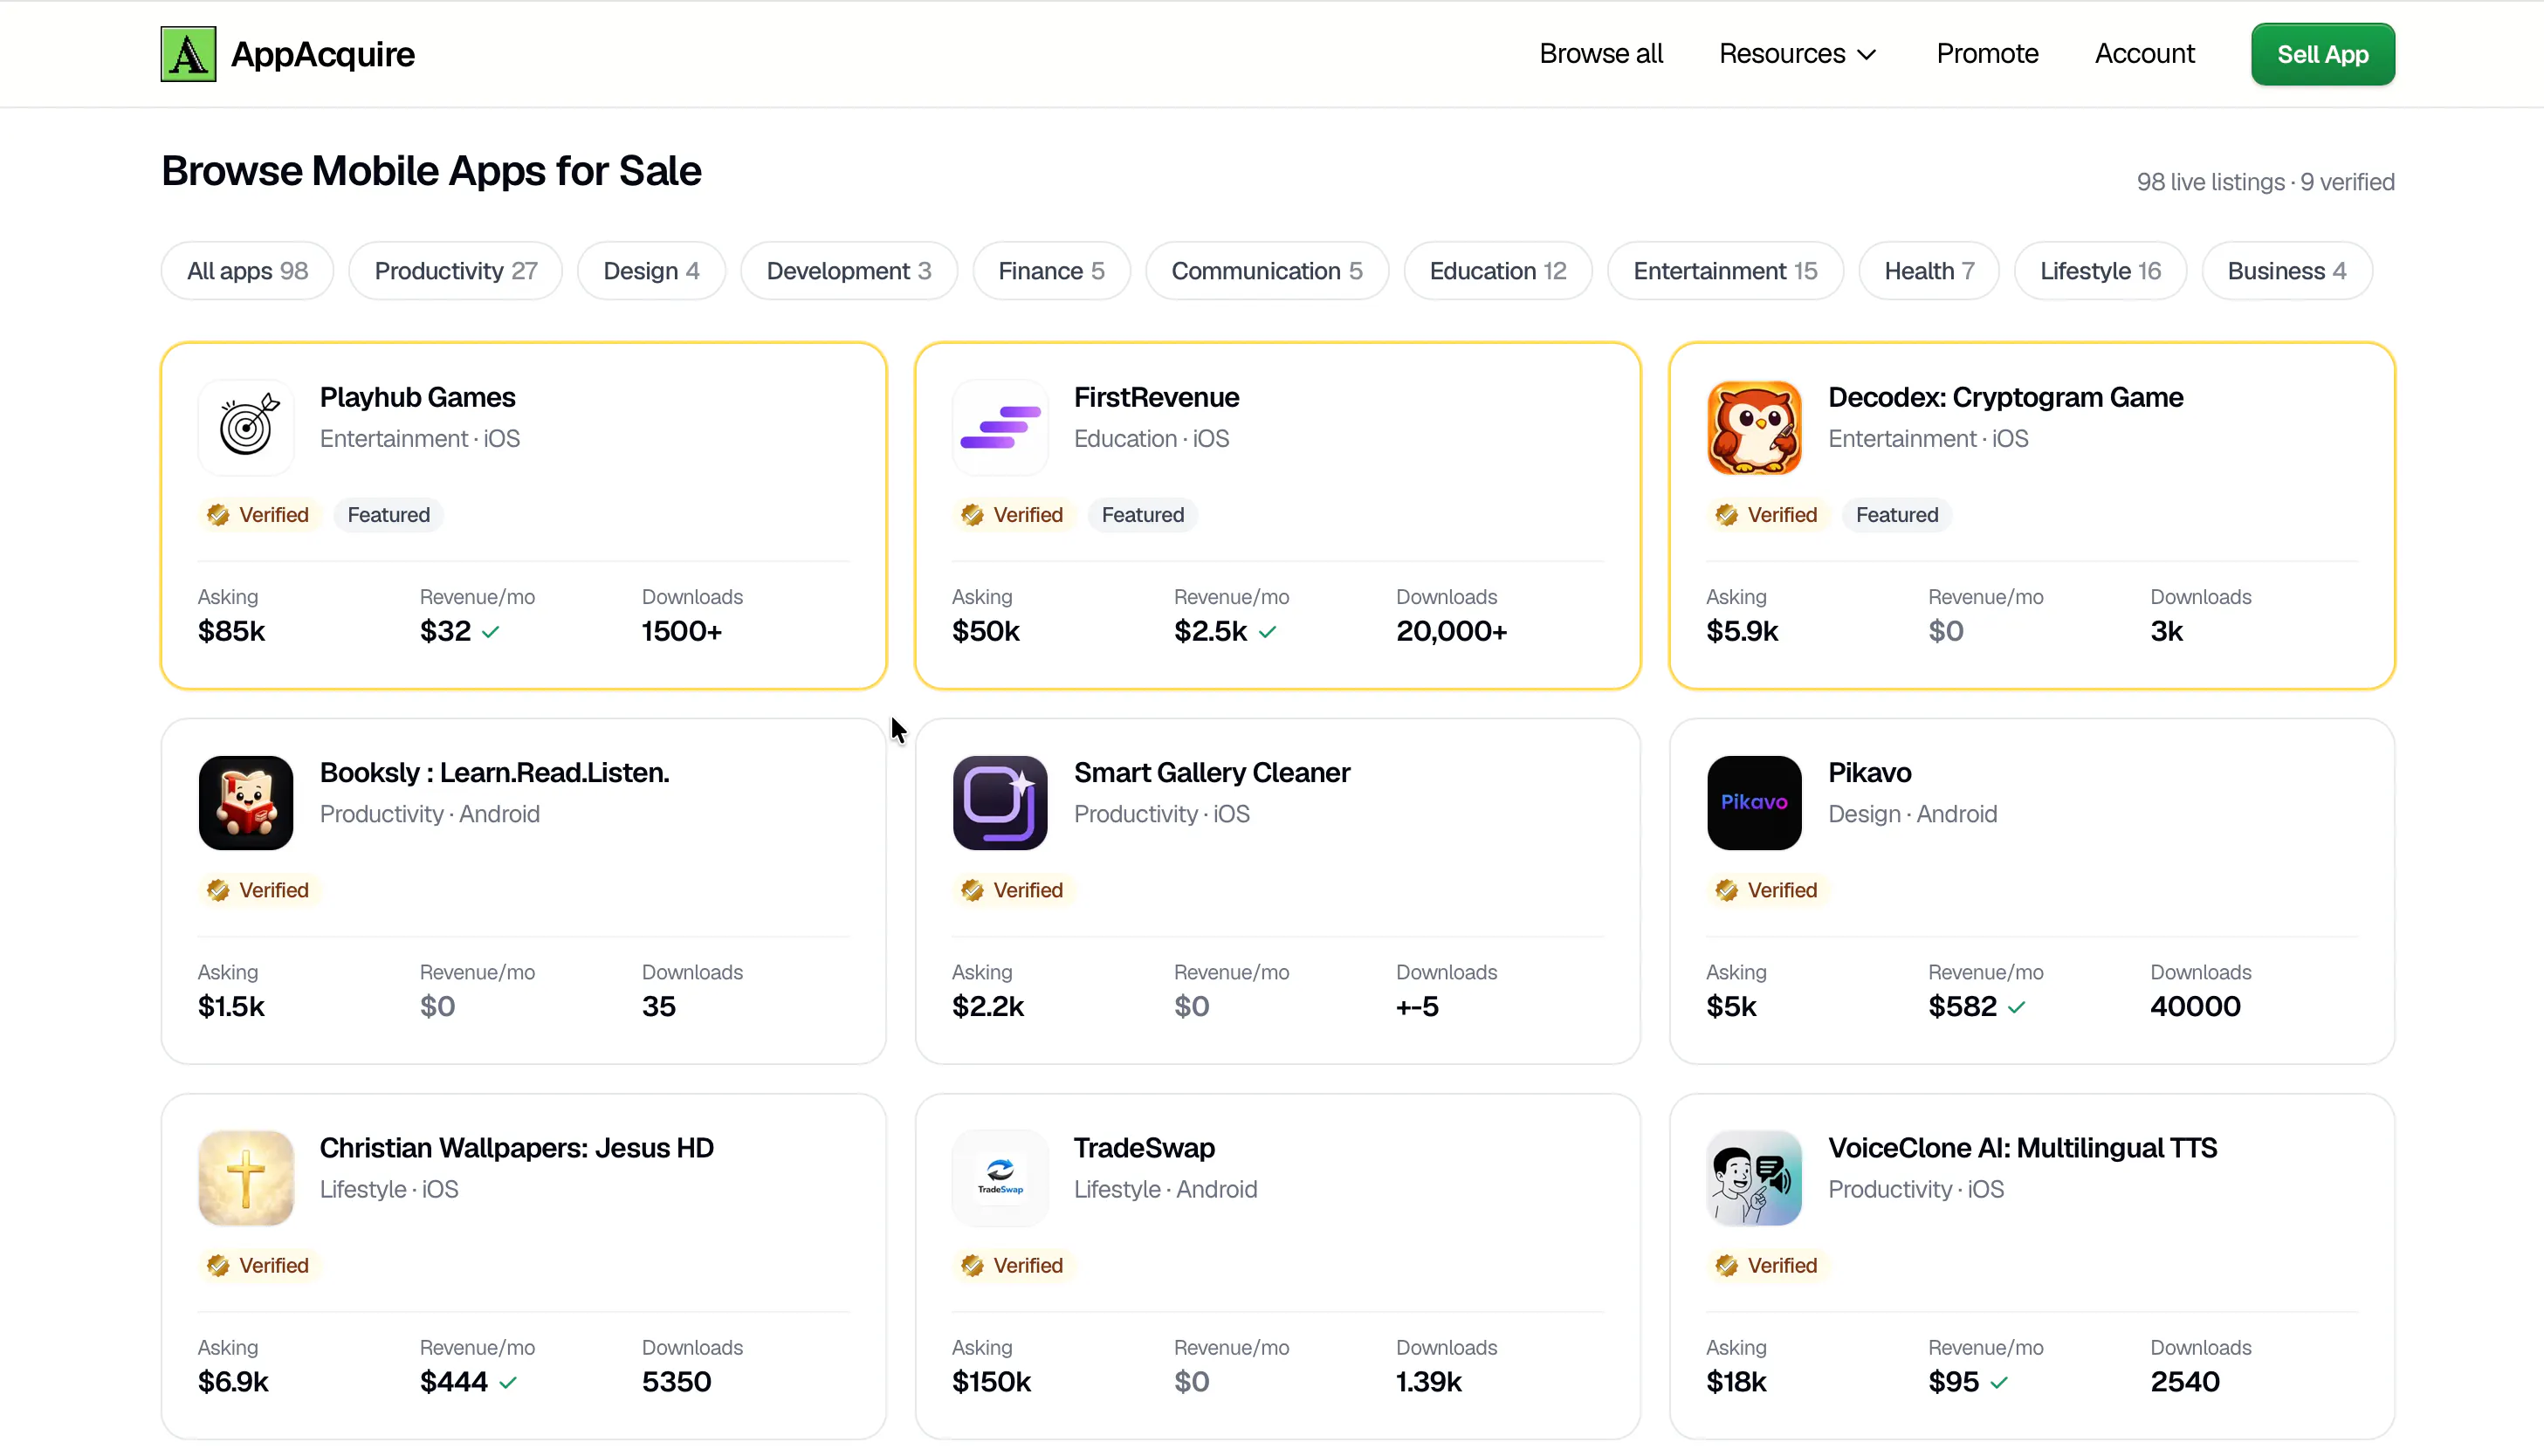This screenshot has width=2544, height=1456.
Task: Click revenue checkmark beside $582 on Pikavo
Action: point(2016,1007)
